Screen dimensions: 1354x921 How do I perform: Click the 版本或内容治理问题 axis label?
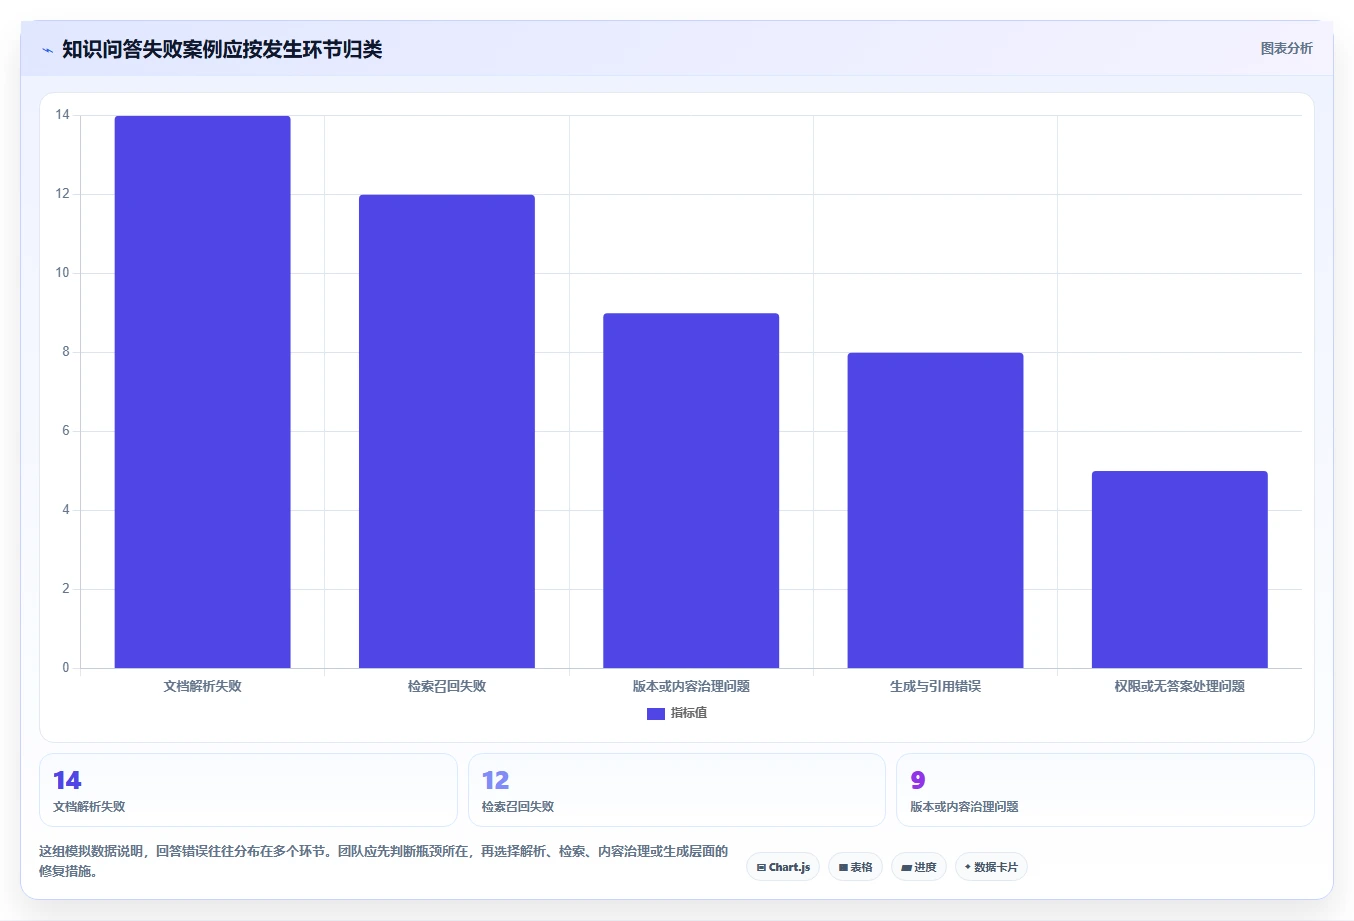click(x=691, y=686)
